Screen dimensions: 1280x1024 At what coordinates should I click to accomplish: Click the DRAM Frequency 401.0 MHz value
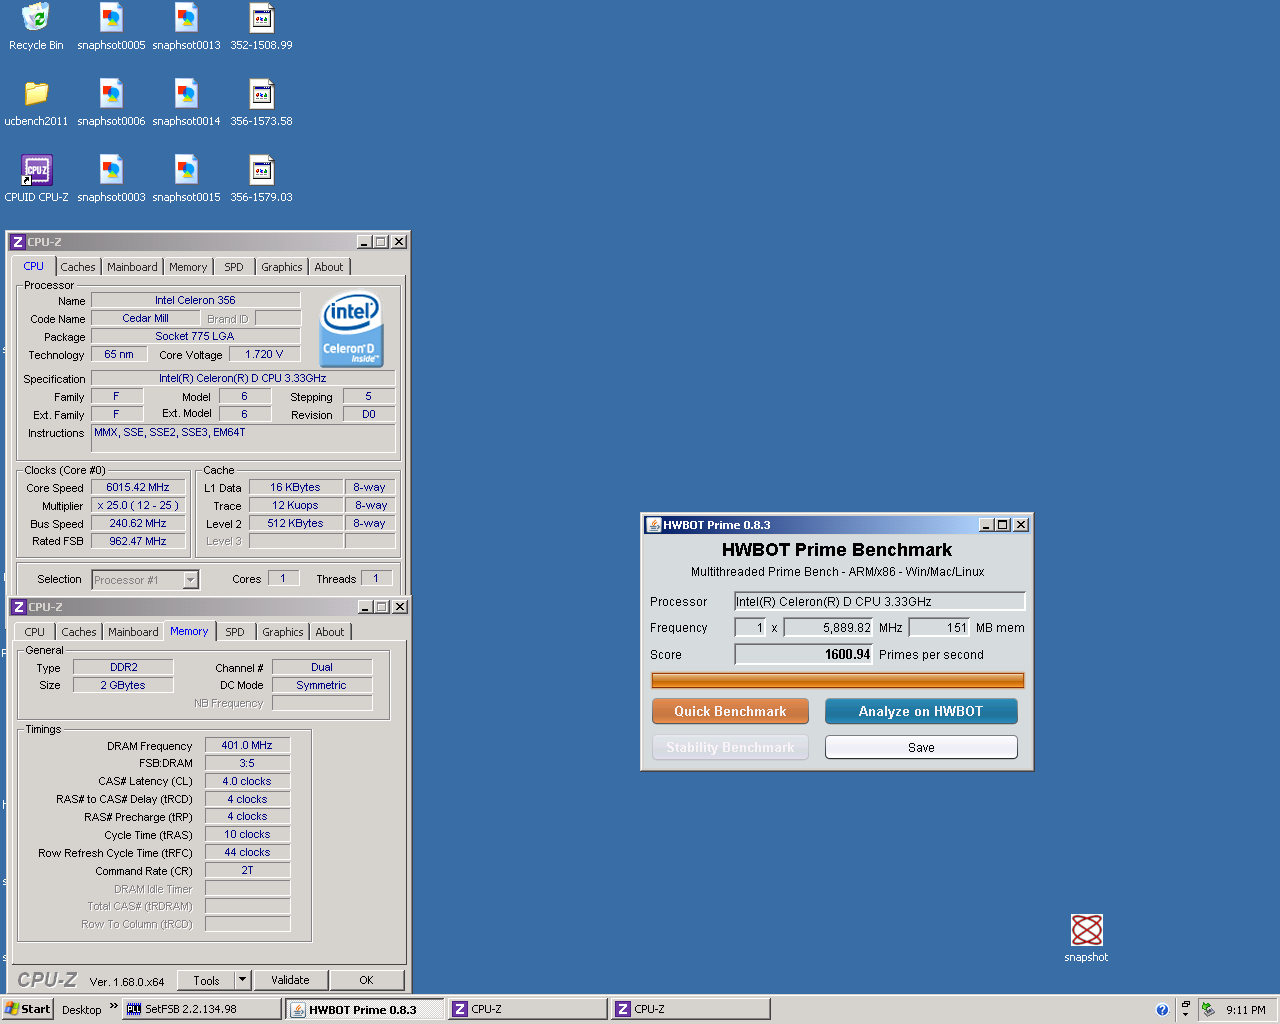(x=247, y=745)
